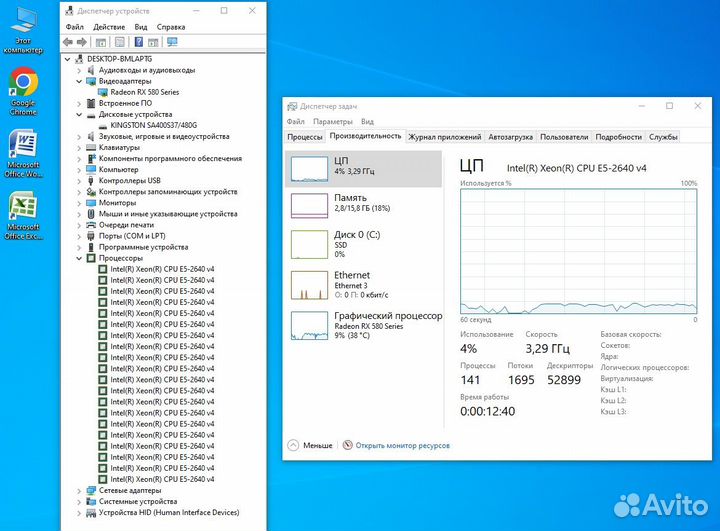Switch to the Автозагрузка tab
Viewport: 720px width, 531px height.
(x=511, y=137)
